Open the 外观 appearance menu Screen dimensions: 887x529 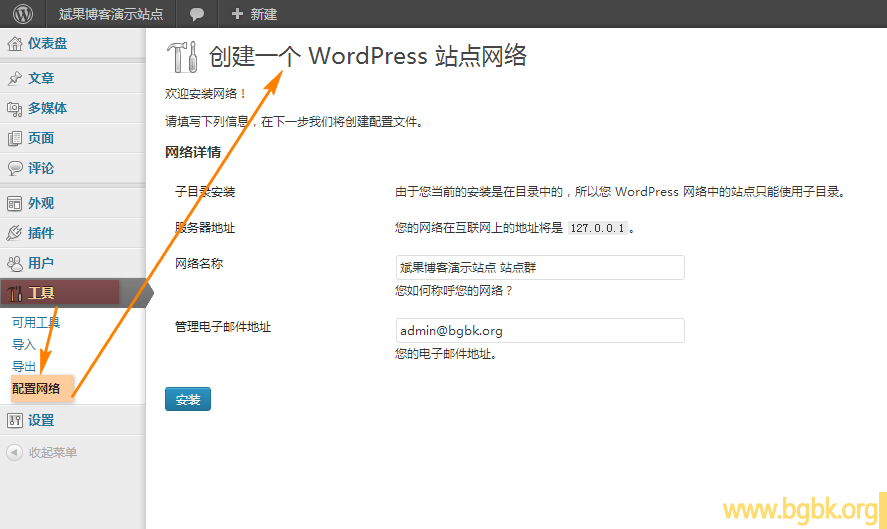[41, 203]
